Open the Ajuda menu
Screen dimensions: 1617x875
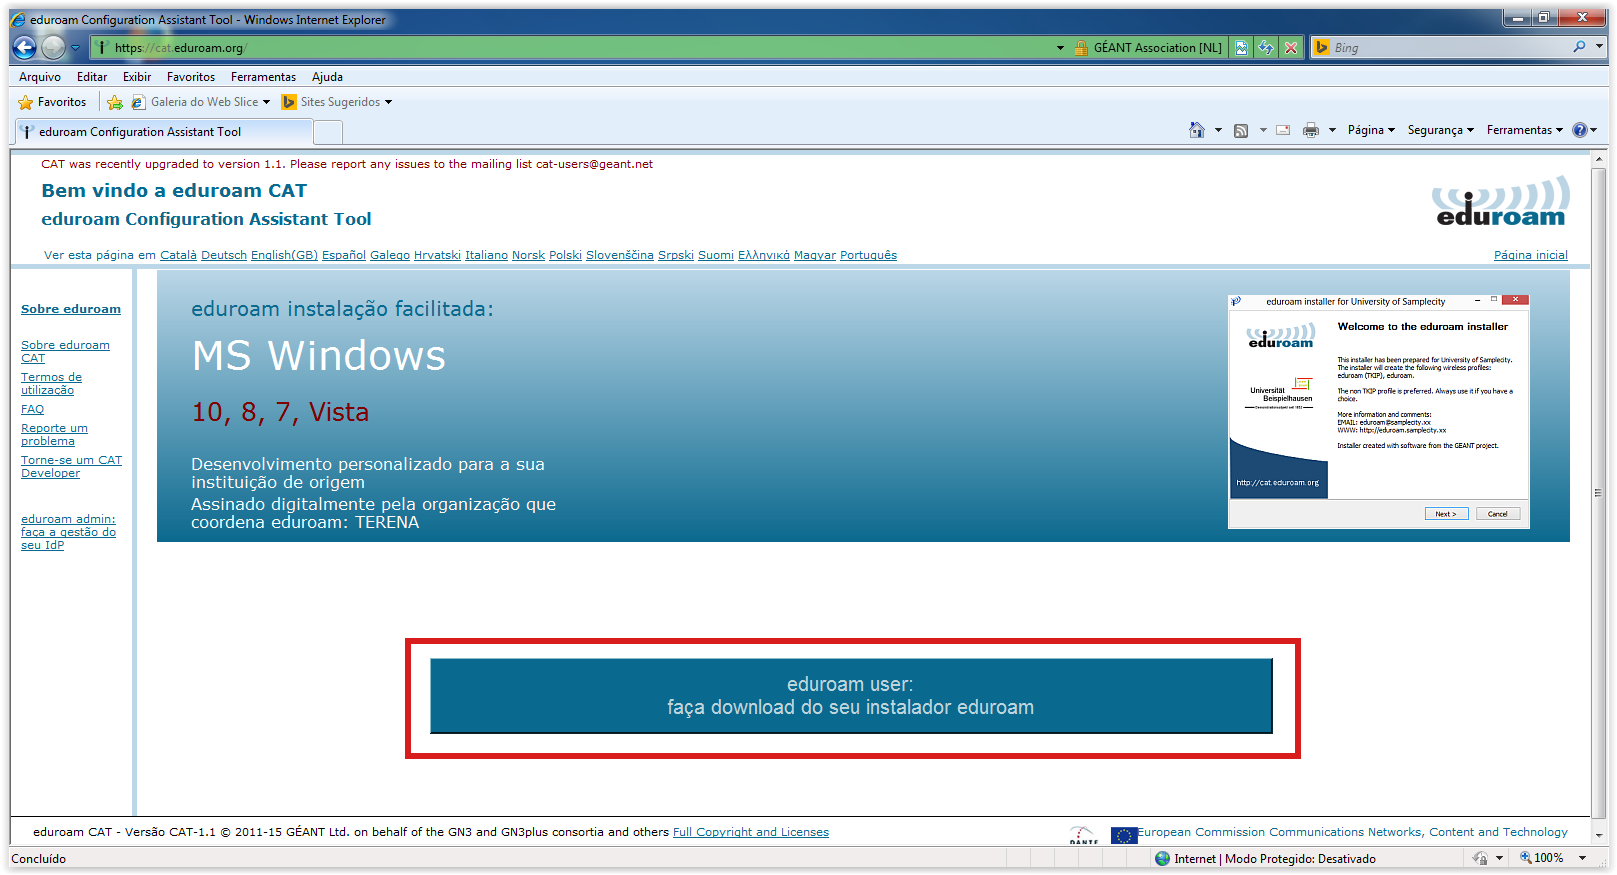(x=327, y=77)
